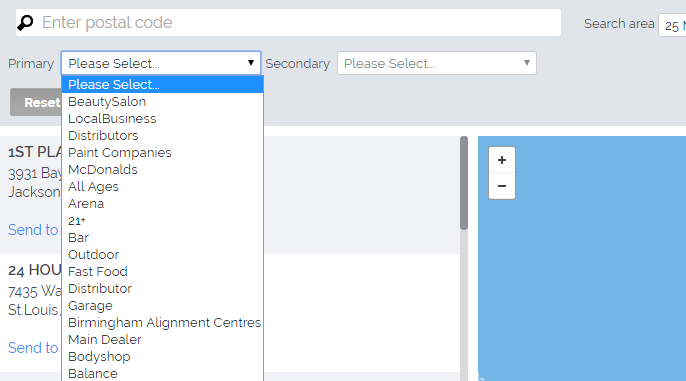
Task: Click the results list scrollbar thumb
Action: pyautogui.click(x=464, y=183)
